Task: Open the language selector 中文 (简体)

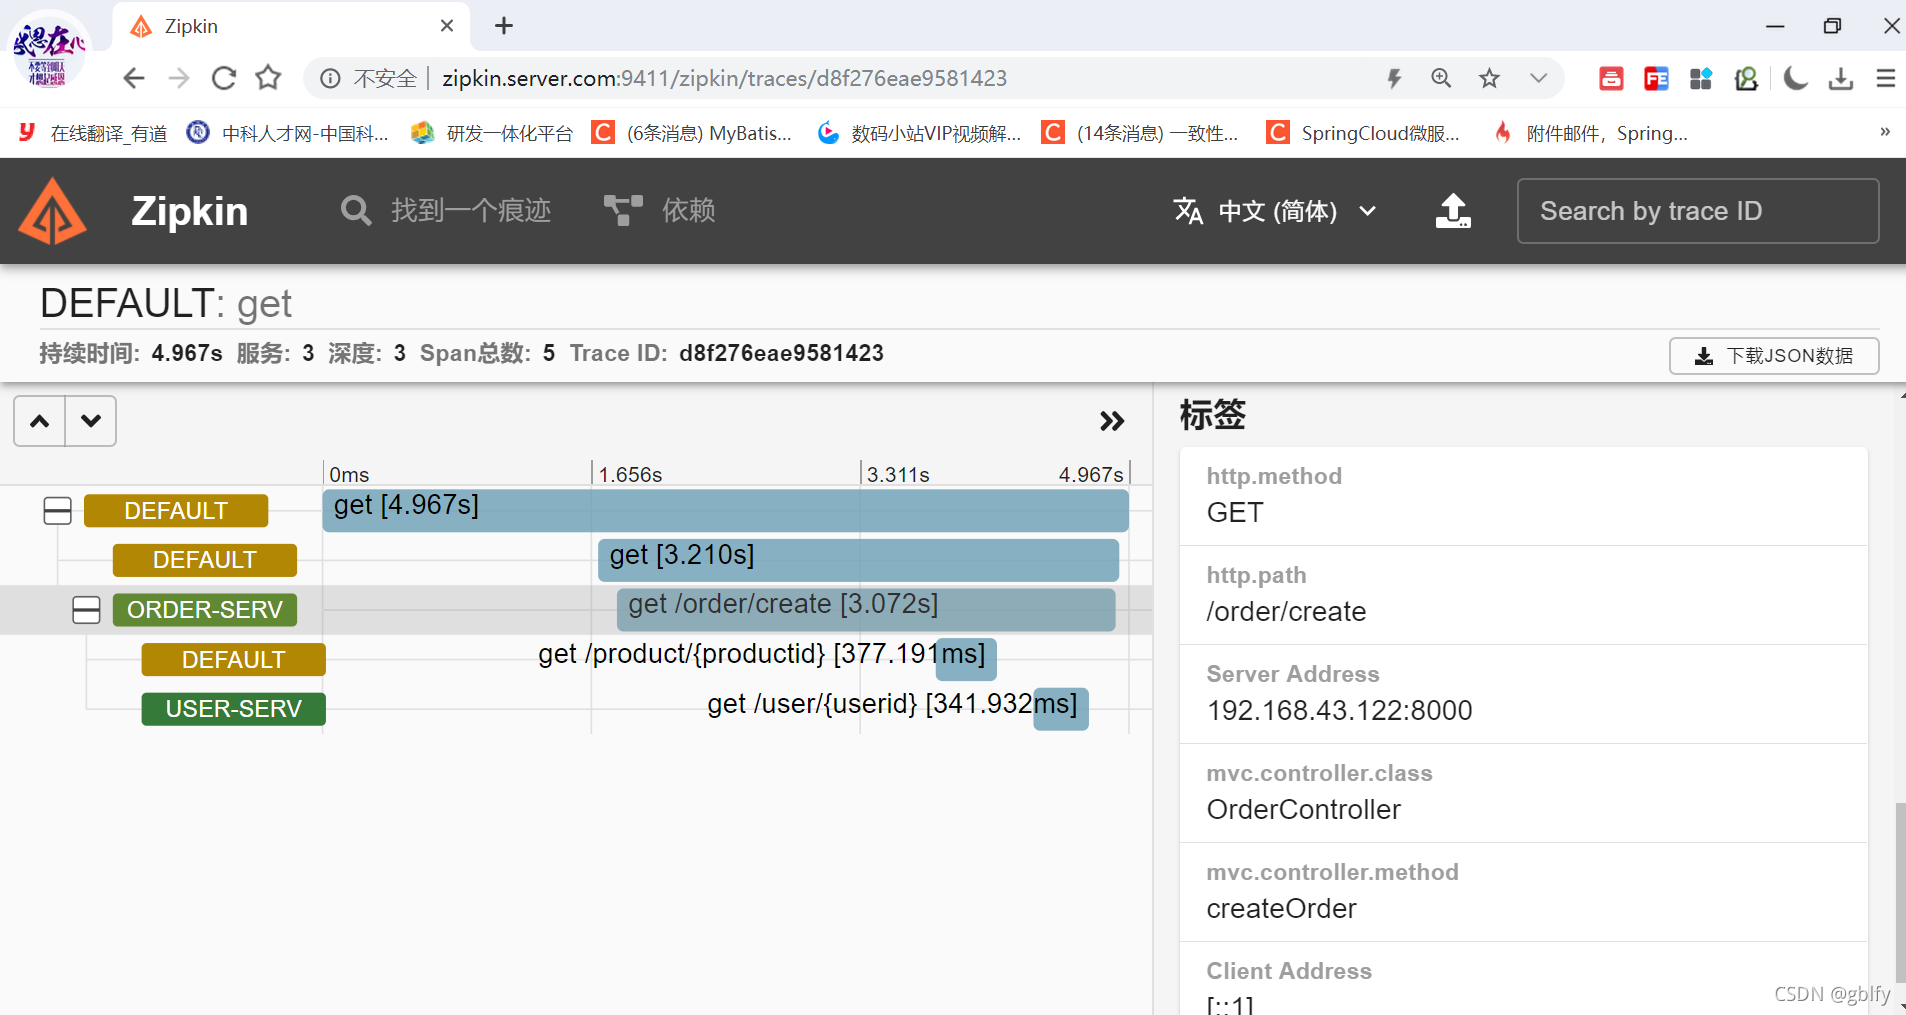Action: point(1275,211)
